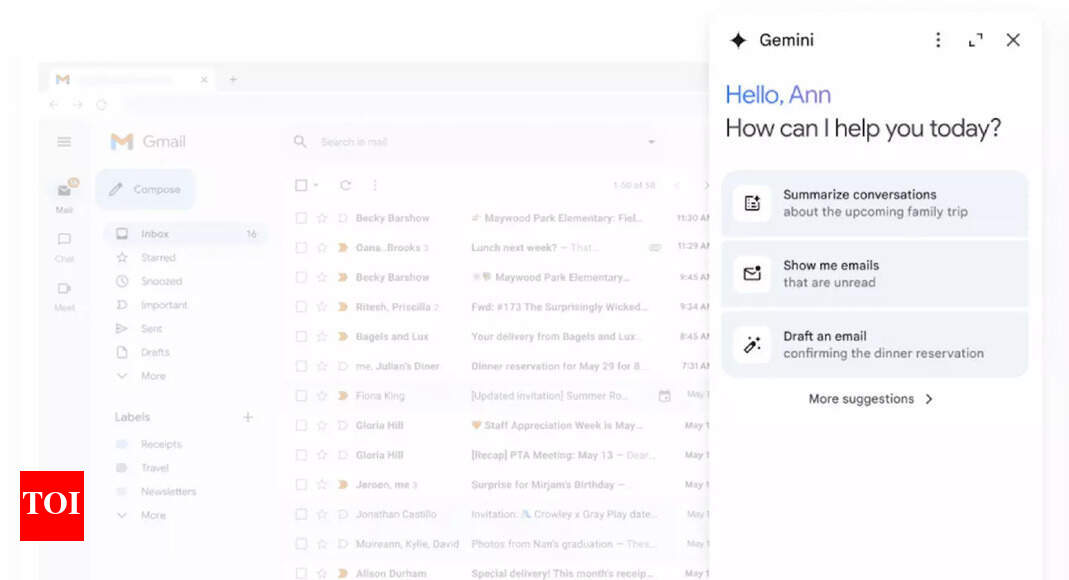1069x580 pixels.
Task: Go back in the browser
Action: tap(54, 105)
